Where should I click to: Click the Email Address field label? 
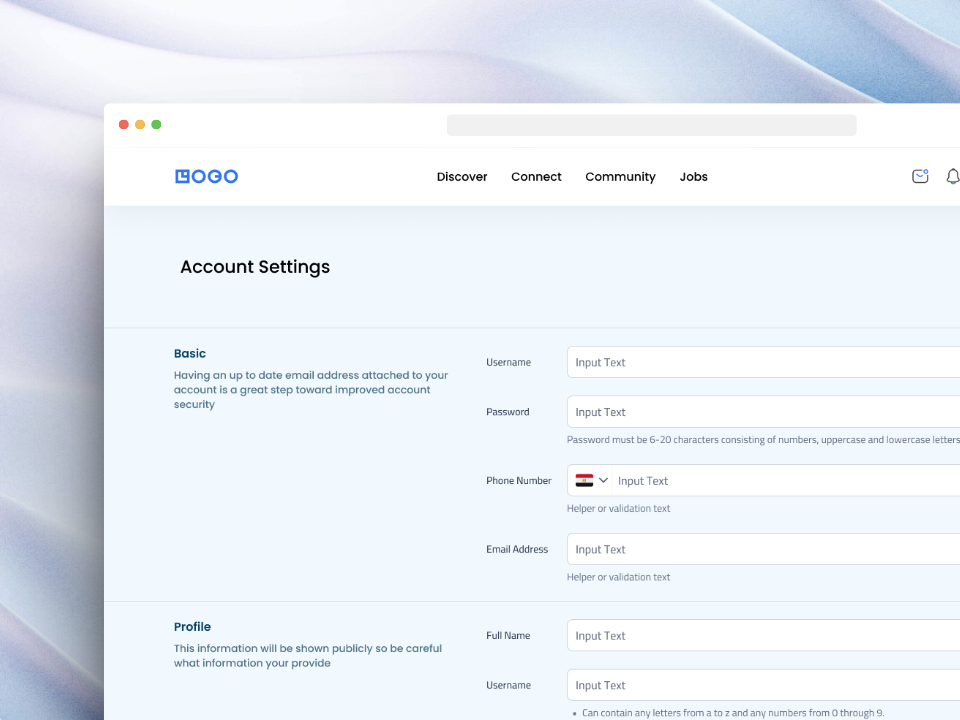click(x=517, y=549)
